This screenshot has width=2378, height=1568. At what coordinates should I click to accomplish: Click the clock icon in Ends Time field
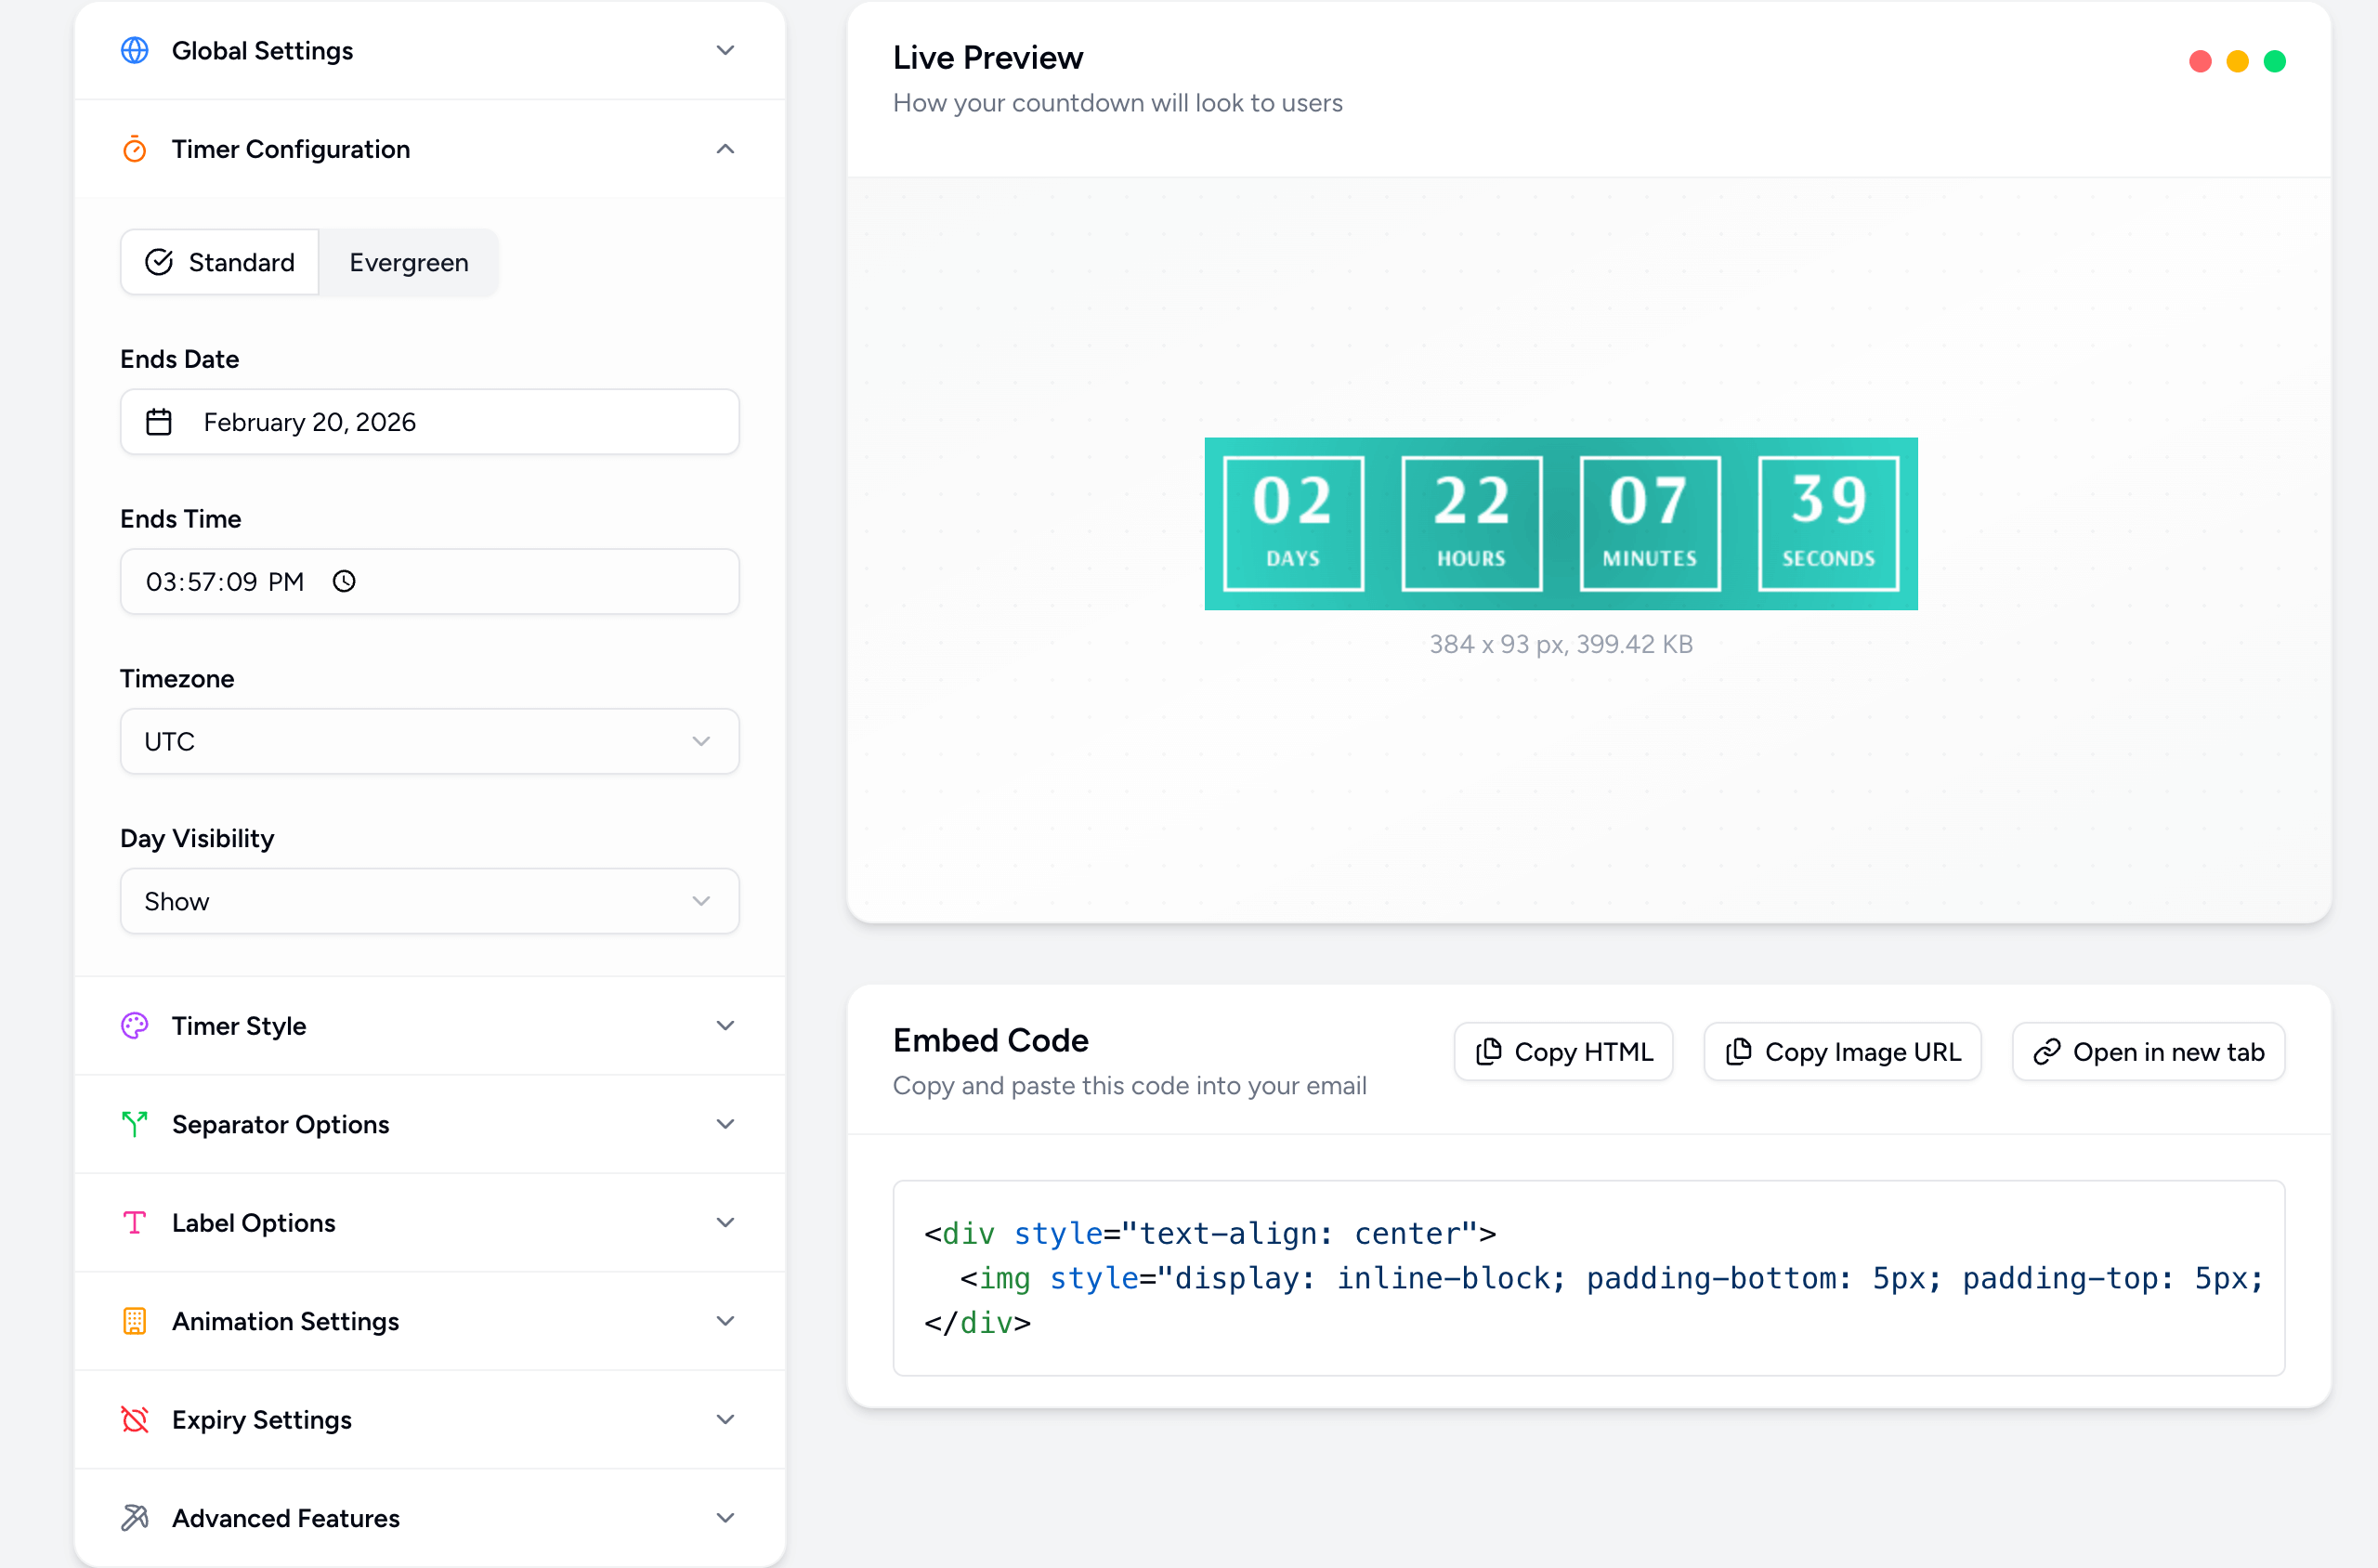[x=345, y=580]
